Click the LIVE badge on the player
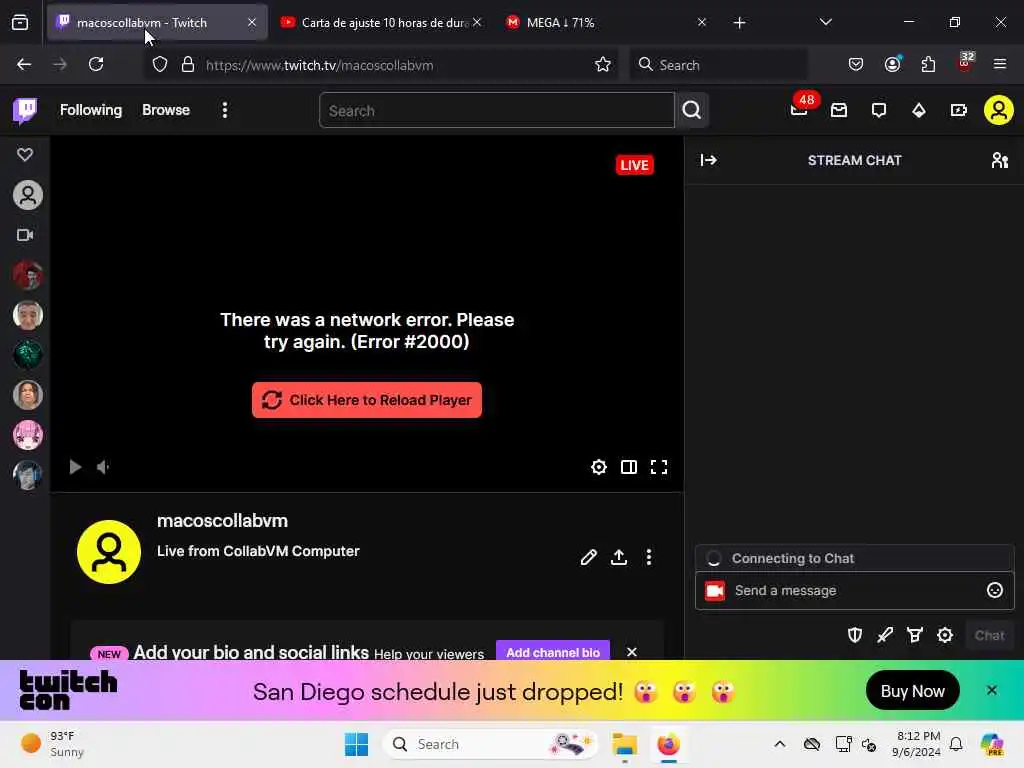 (x=634, y=165)
